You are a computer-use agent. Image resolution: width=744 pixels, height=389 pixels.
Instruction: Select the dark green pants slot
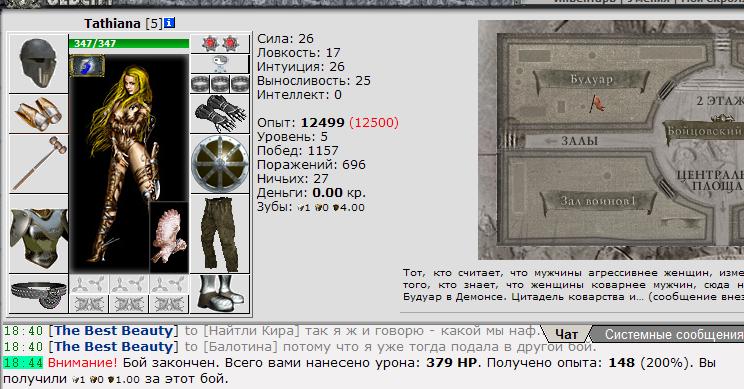tap(220, 234)
